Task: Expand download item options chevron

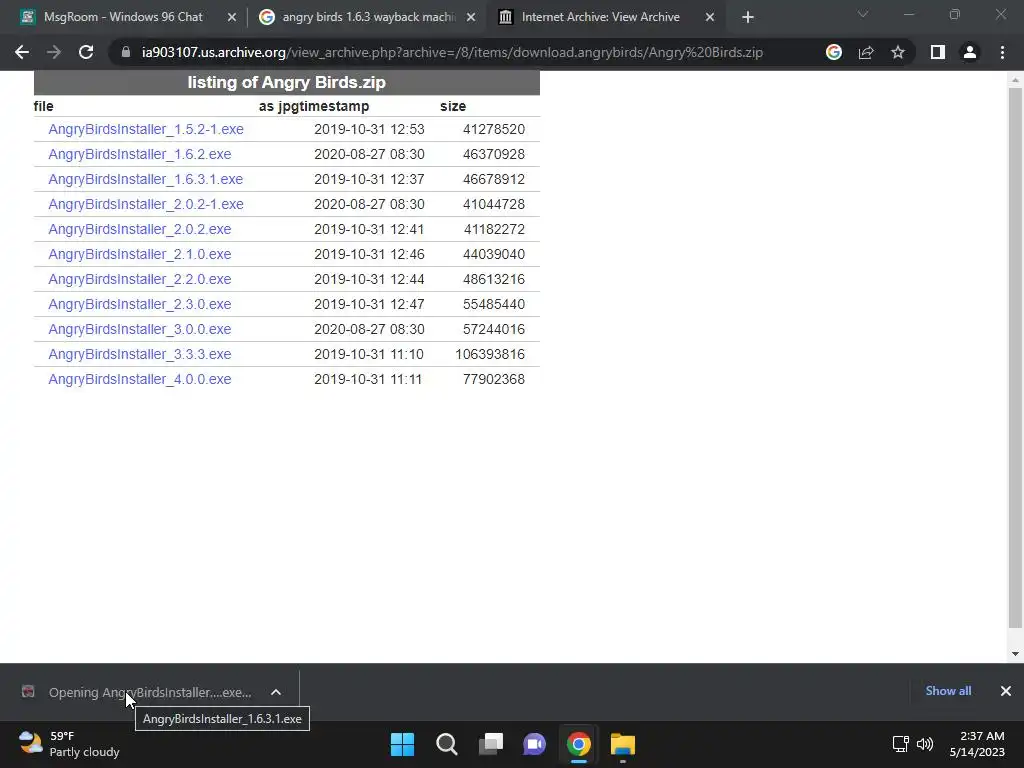Action: click(276, 692)
